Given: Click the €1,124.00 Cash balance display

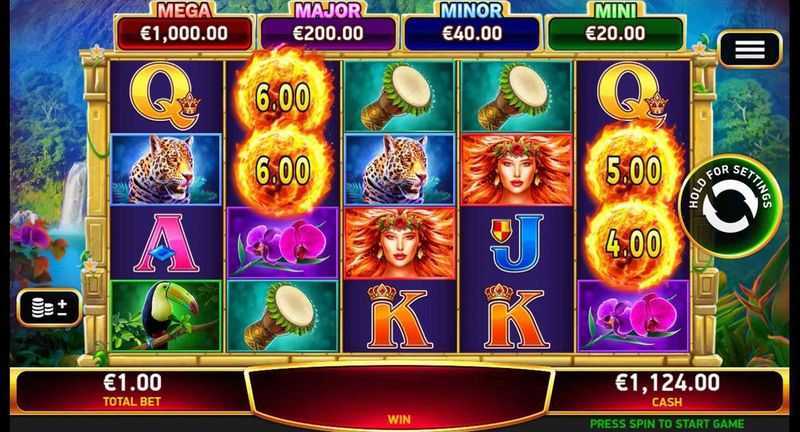Looking at the screenshot, I should [667, 390].
